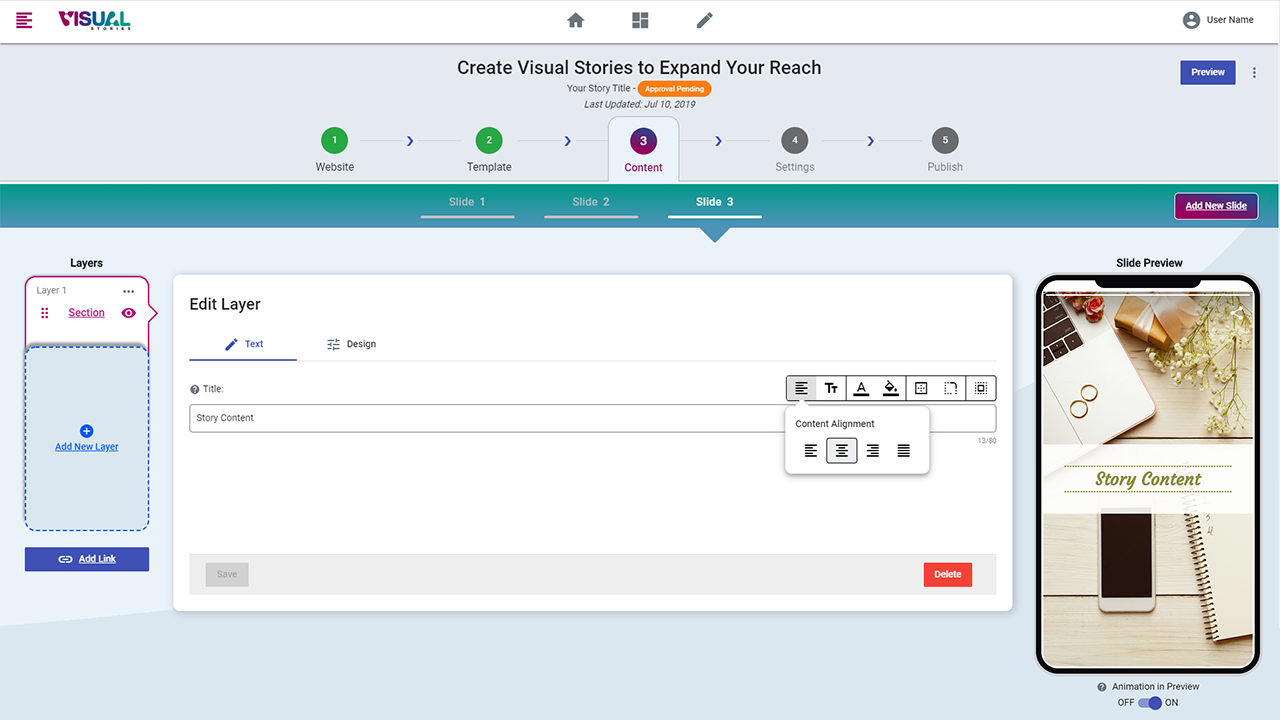The image size is (1280, 720).
Task: Click the red Delete button
Action: click(x=948, y=574)
